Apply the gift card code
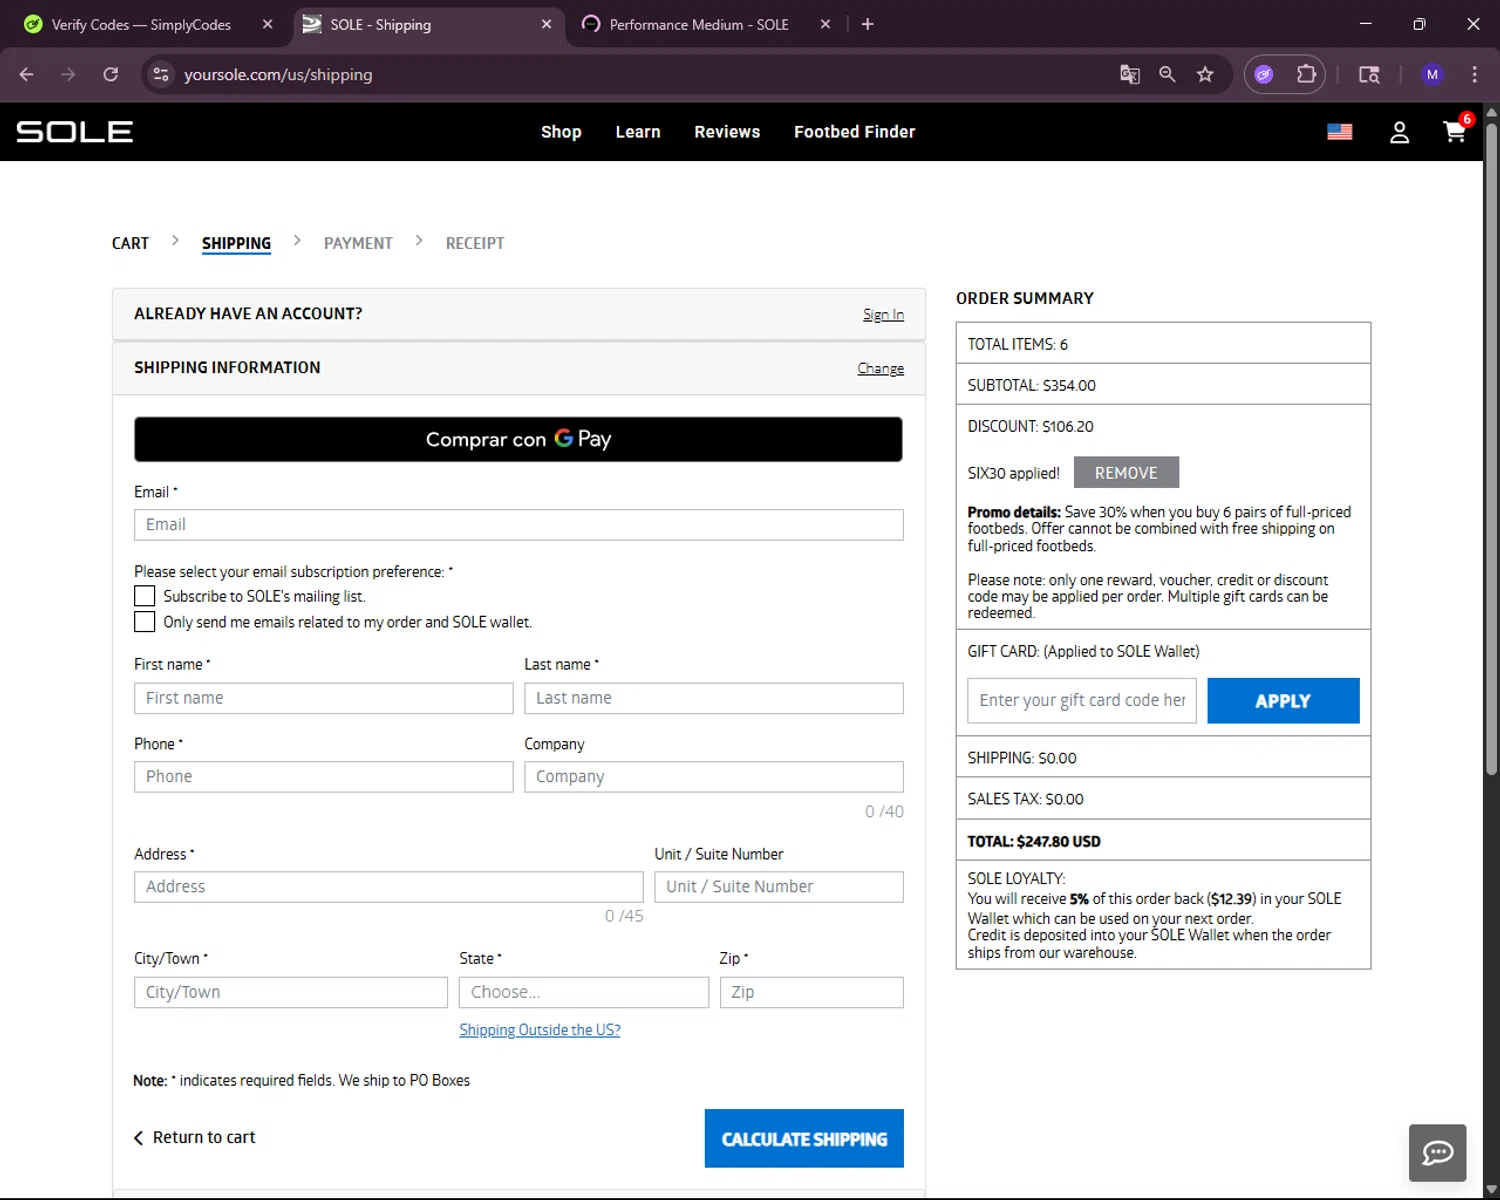 [x=1283, y=701]
